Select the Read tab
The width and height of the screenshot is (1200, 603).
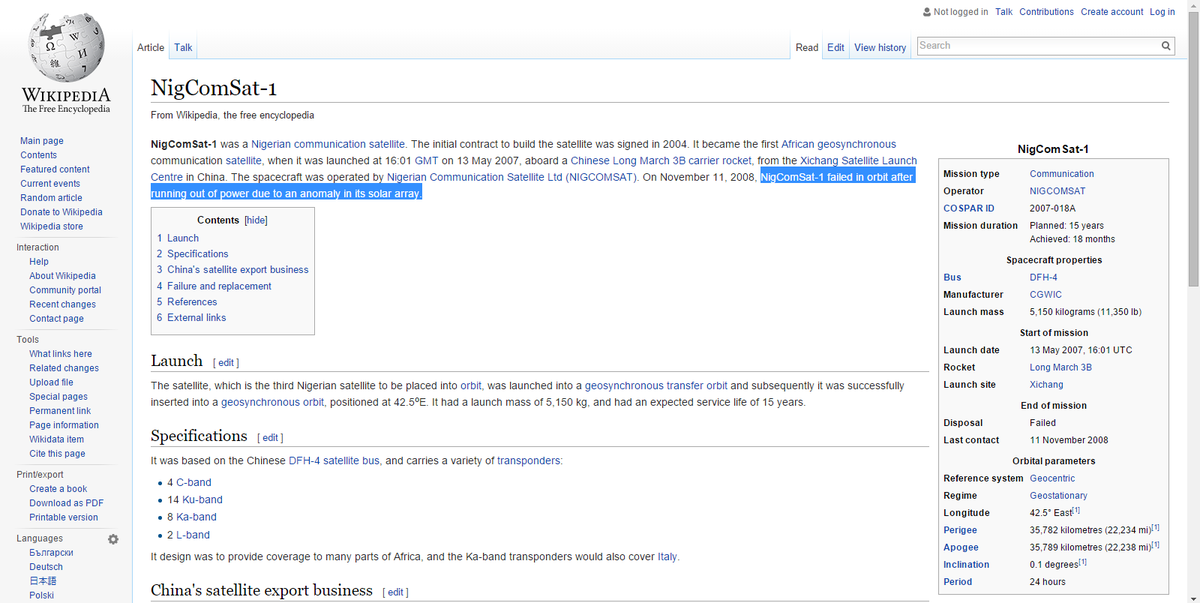tap(807, 47)
